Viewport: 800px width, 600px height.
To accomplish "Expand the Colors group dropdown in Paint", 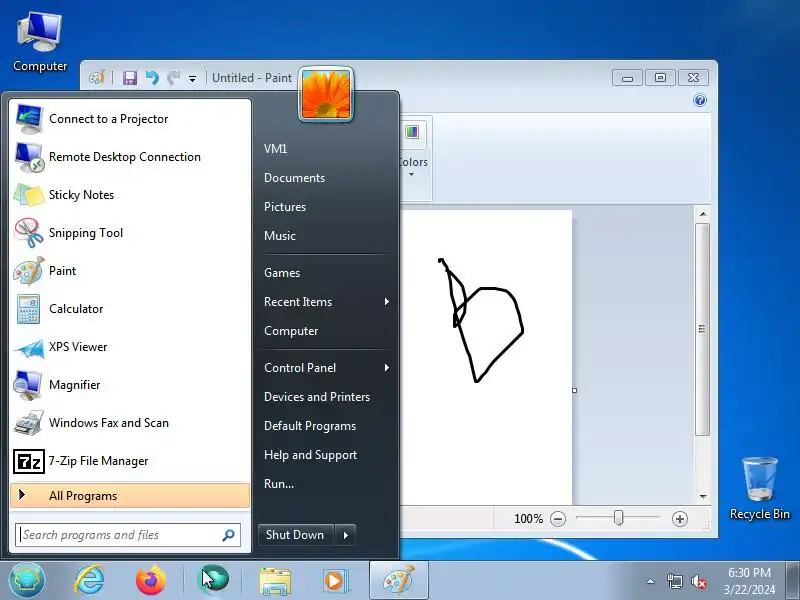I will (x=412, y=174).
